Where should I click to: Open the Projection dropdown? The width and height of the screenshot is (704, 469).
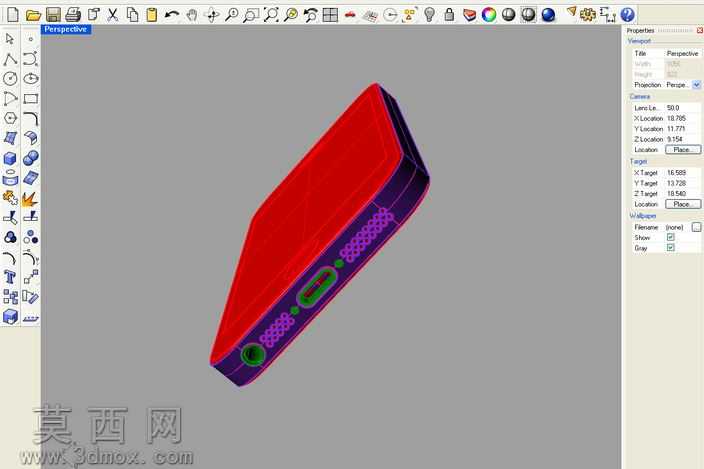tap(696, 85)
